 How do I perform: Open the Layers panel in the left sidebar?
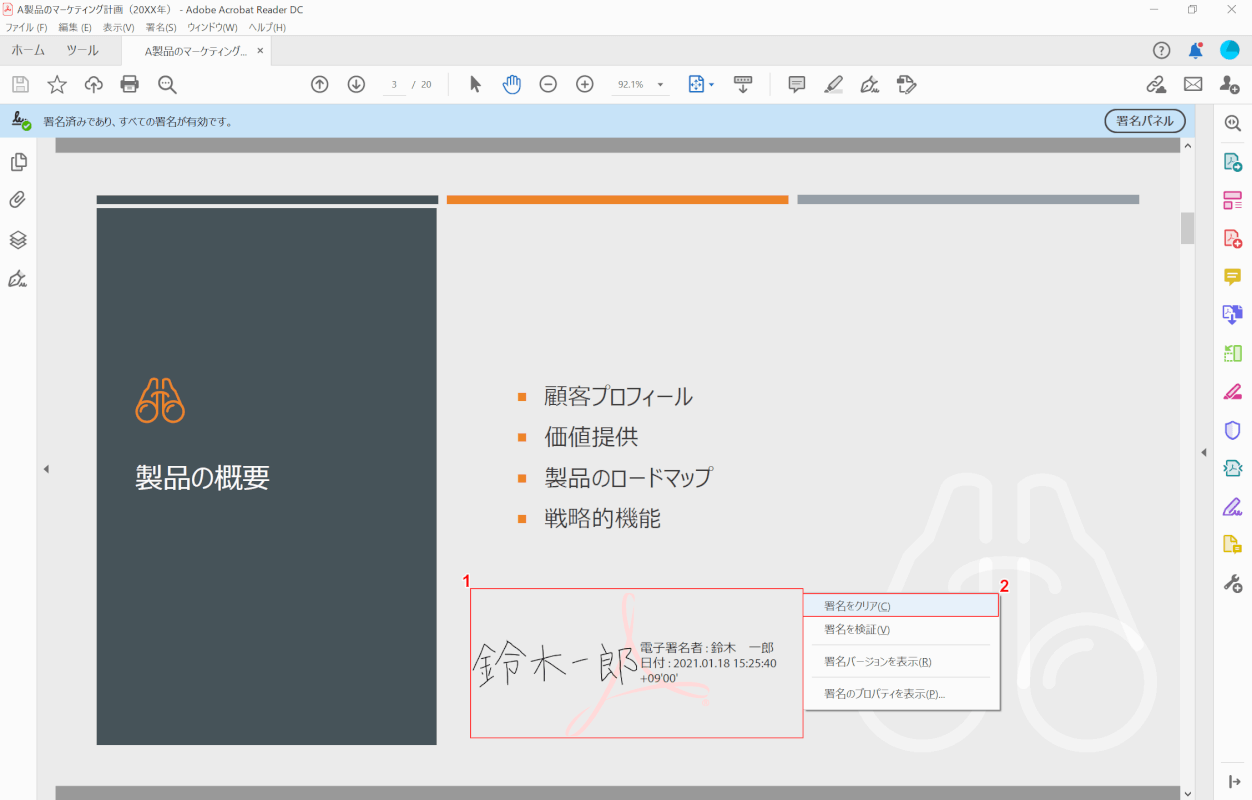[x=18, y=239]
